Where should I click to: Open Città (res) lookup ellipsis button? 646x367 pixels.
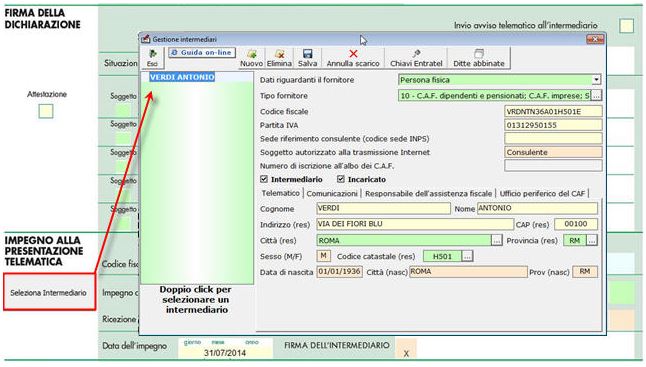(497, 240)
